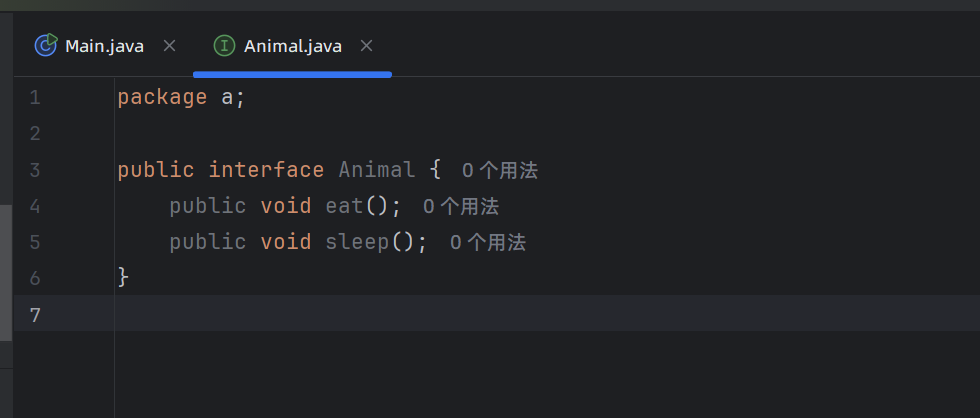Place the cursor on the Animal identifier
The width and height of the screenshot is (980, 418).
click(376, 170)
